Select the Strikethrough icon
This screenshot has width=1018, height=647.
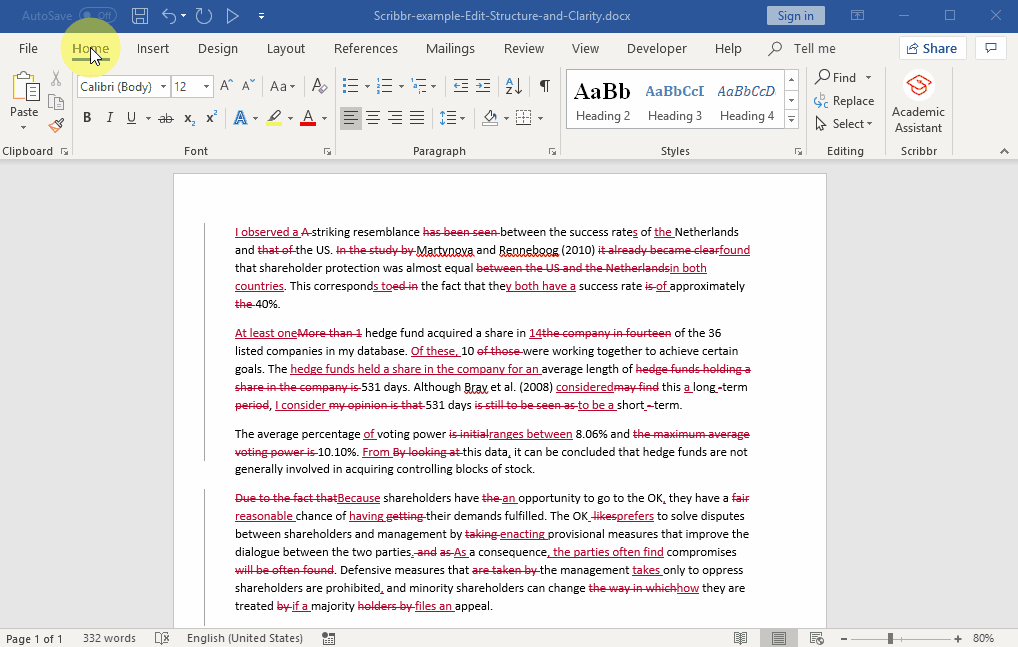(166, 117)
